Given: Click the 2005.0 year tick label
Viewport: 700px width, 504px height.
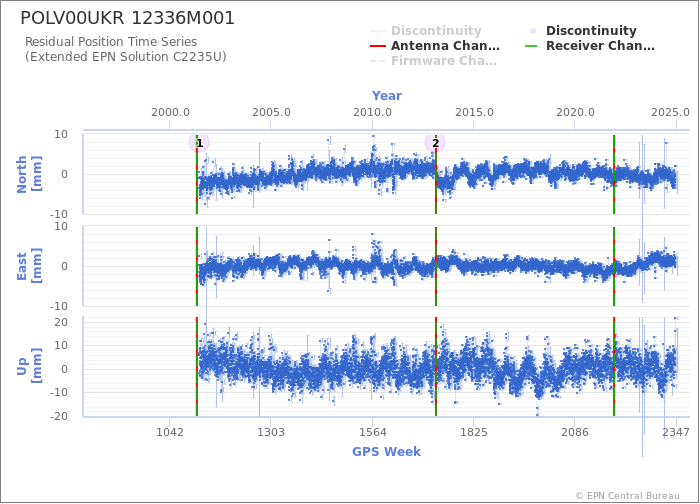Looking at the screenshot, I should click(x=271, y=112).
